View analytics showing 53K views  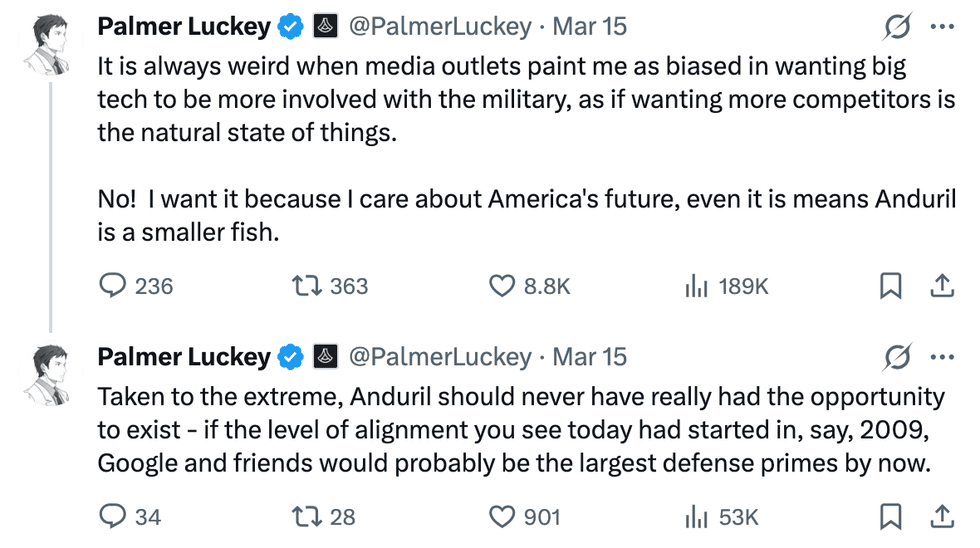(697, 516)
